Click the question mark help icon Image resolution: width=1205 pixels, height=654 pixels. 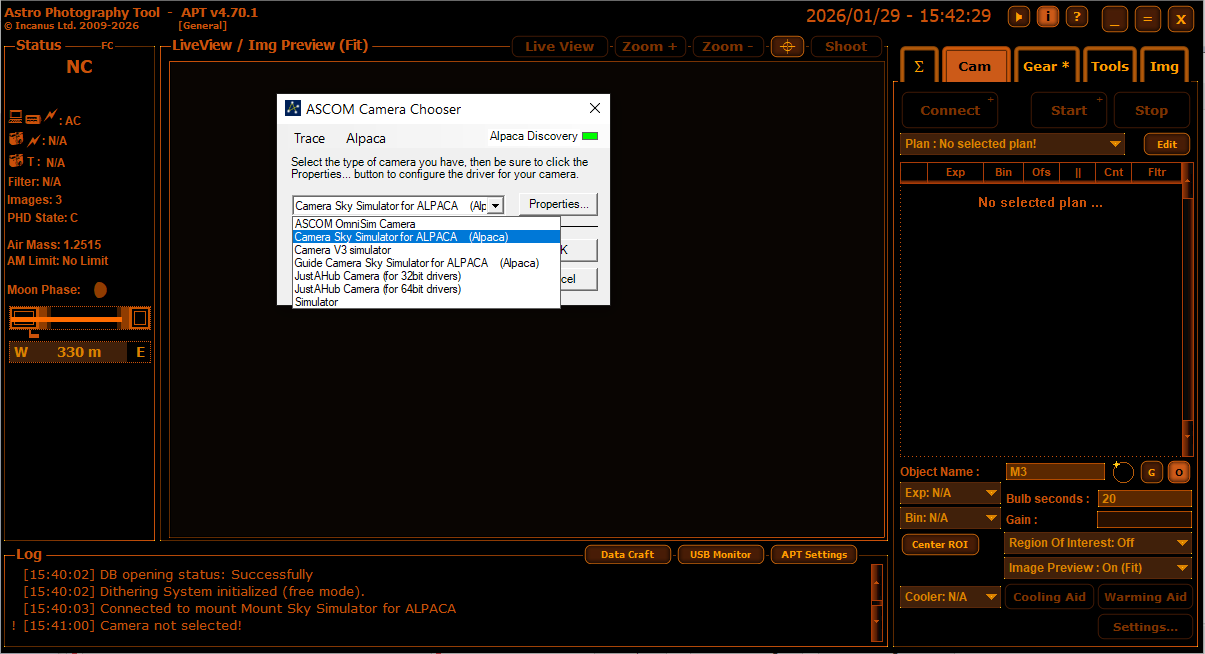[x=1077, y=16]
